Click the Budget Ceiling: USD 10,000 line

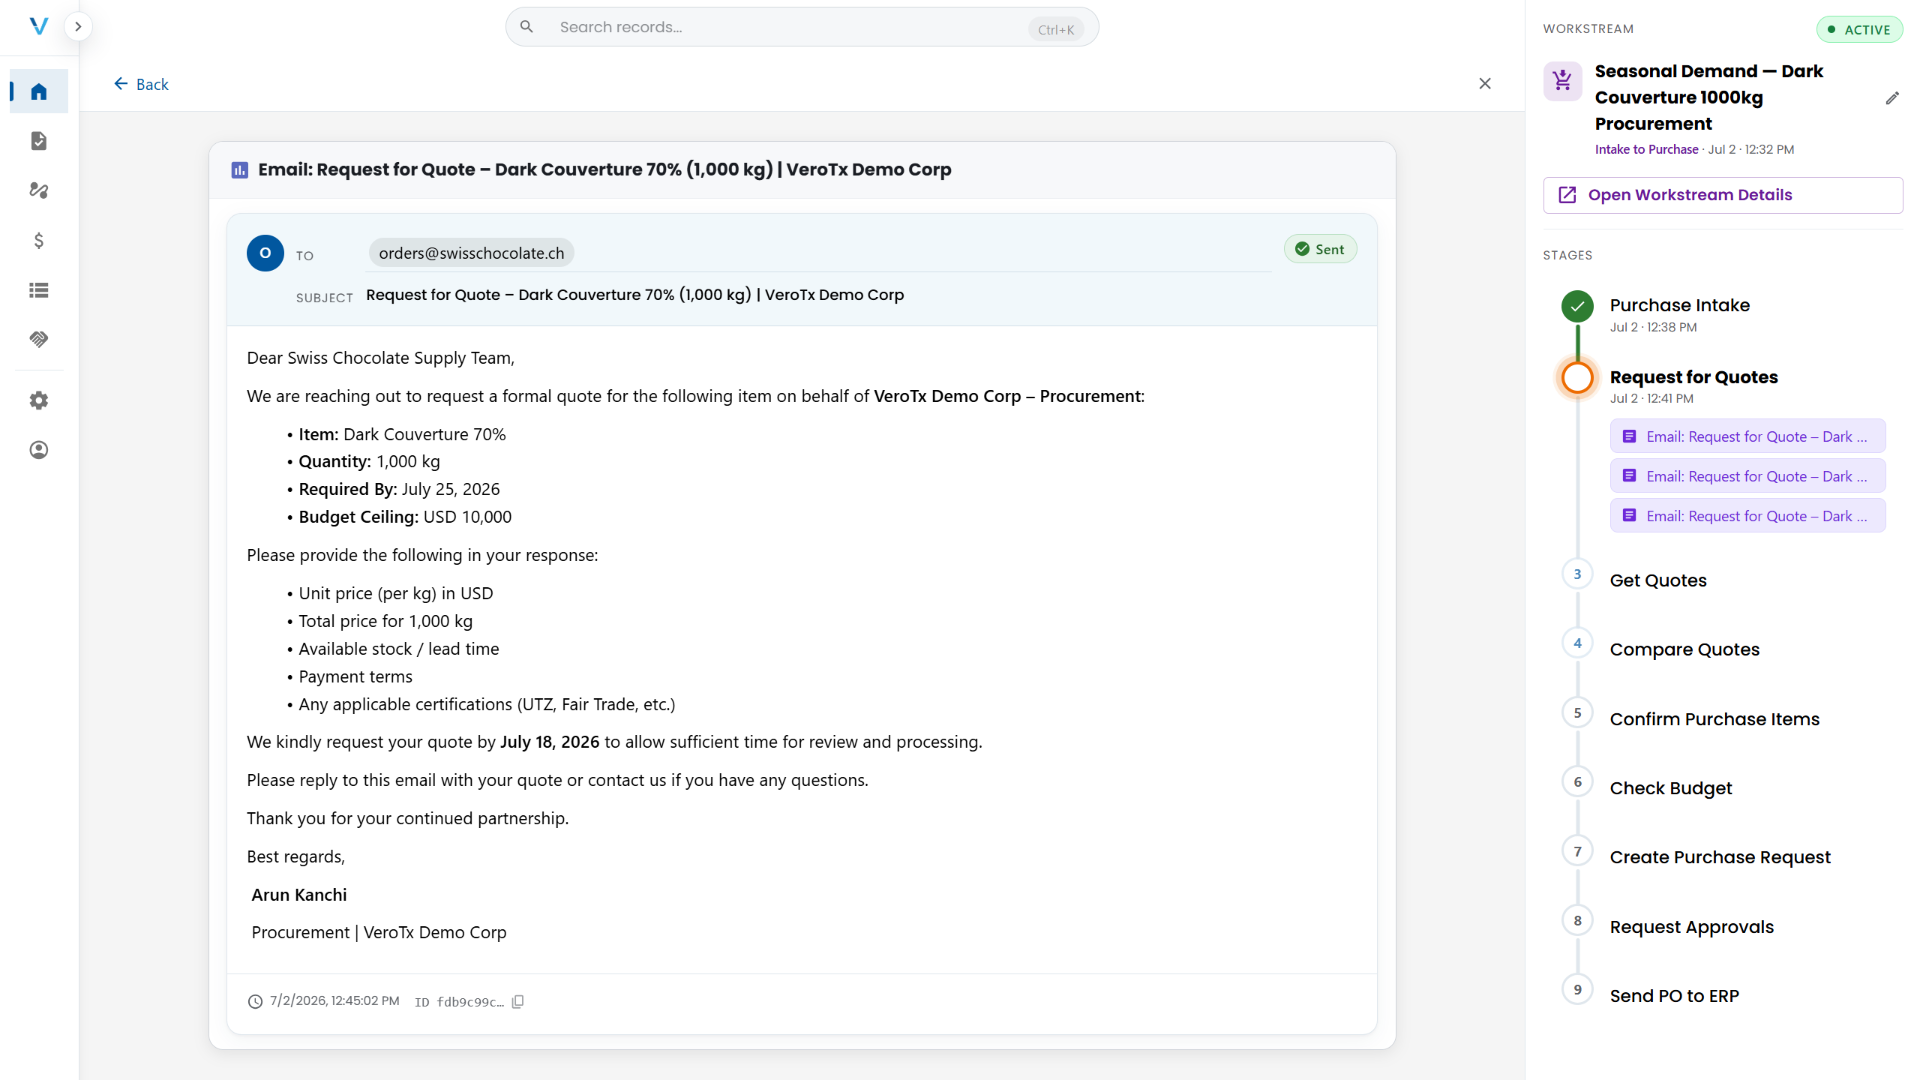[405, 517]
